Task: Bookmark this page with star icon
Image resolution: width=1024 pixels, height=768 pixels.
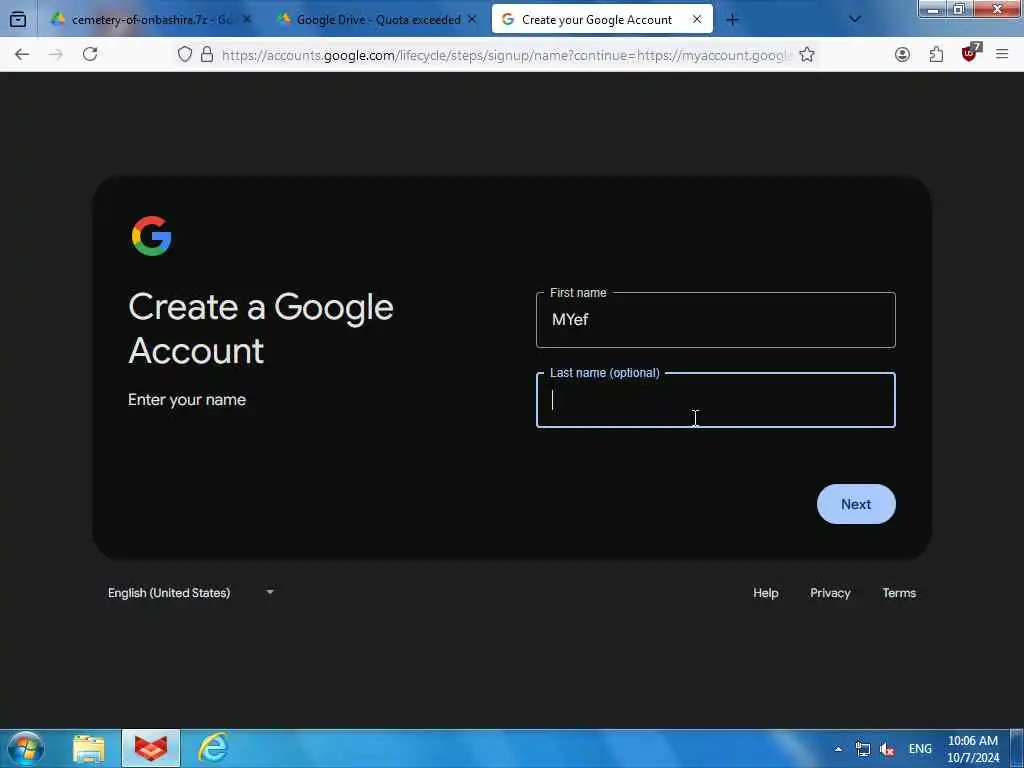Action: click(807, 54)
